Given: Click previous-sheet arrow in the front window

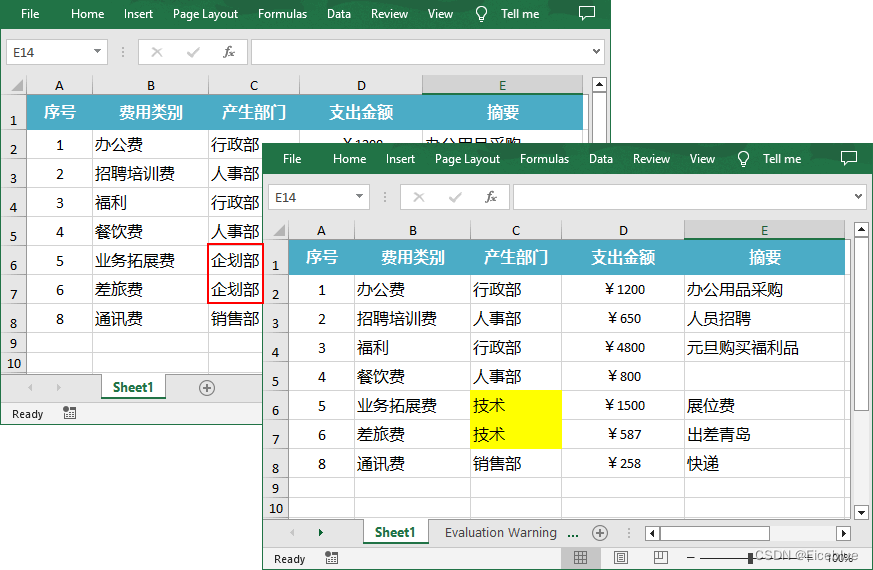Looking at the screenshot, I should (292, 533).
